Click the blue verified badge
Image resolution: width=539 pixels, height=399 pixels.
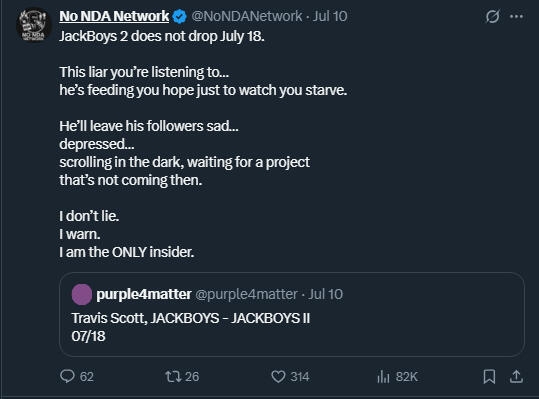(x=179, y=16)
